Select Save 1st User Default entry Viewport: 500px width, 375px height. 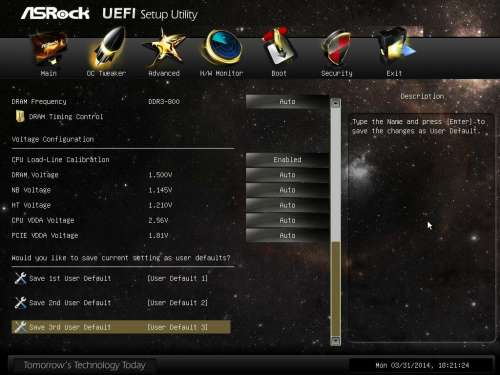(x=70, y=278)
